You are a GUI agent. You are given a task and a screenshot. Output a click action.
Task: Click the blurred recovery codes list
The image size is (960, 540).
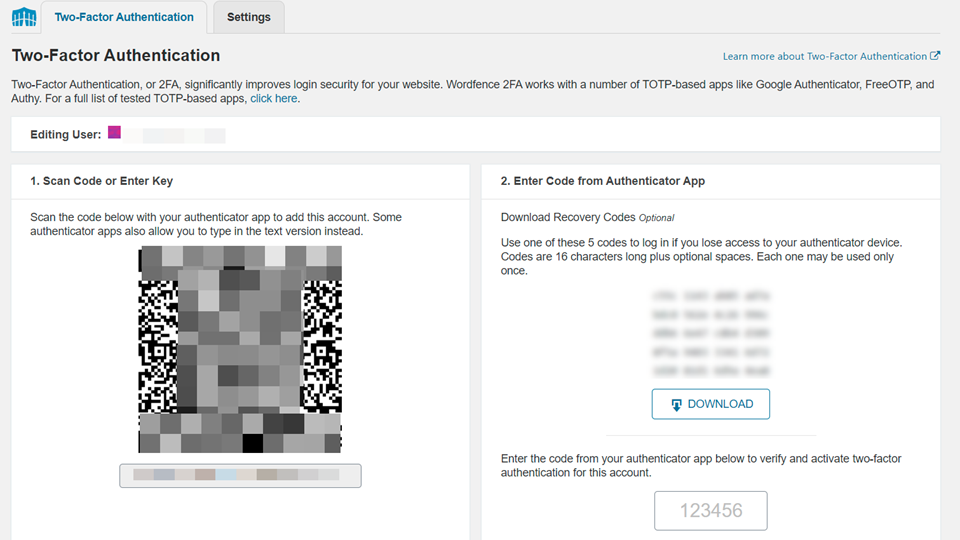click(x=710, y=334)
